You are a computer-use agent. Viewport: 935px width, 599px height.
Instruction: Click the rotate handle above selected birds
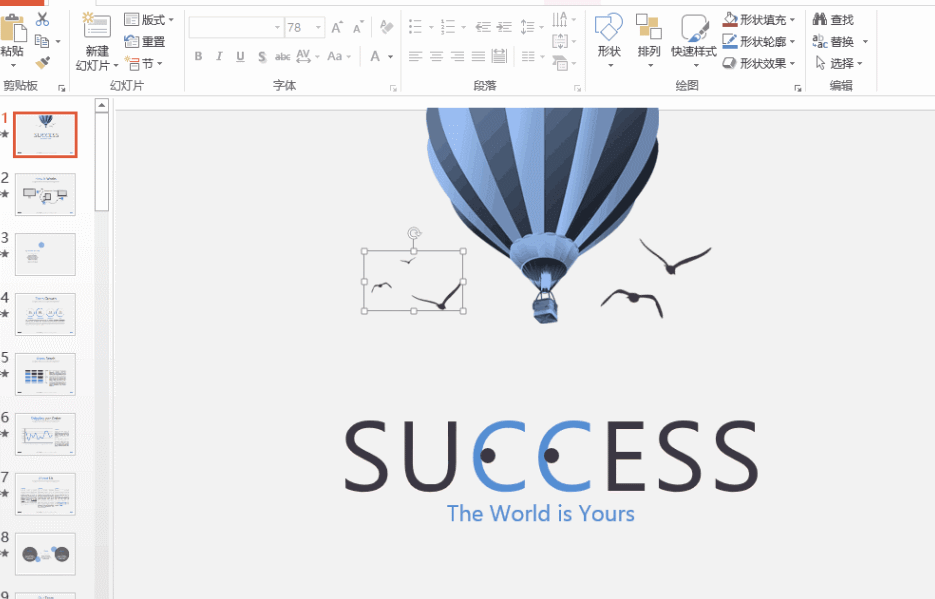[x=414, y=233]
